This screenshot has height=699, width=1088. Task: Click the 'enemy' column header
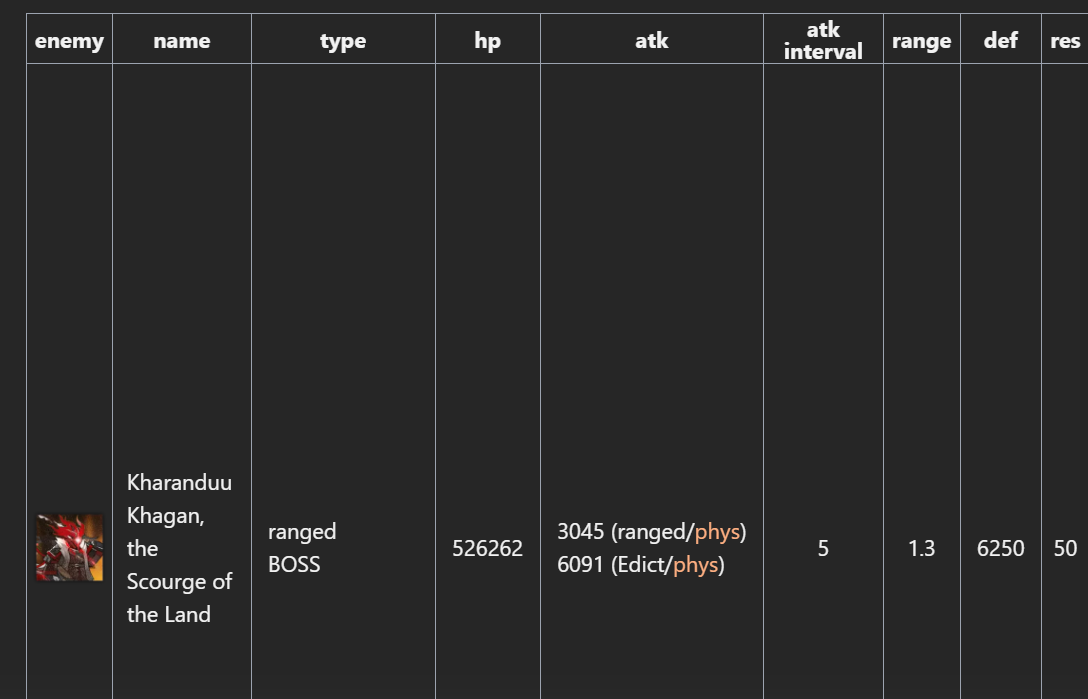[x=69, y=41]
